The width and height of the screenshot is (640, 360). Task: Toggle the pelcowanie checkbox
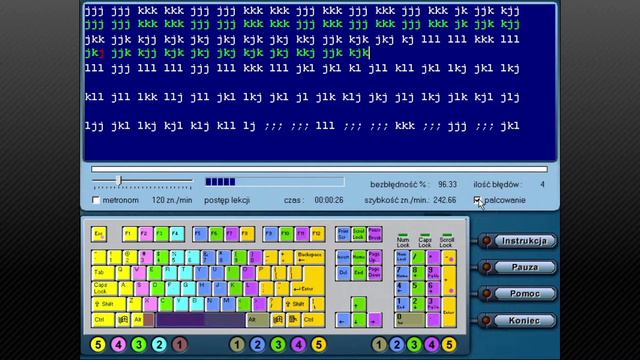tap(477, 200)
